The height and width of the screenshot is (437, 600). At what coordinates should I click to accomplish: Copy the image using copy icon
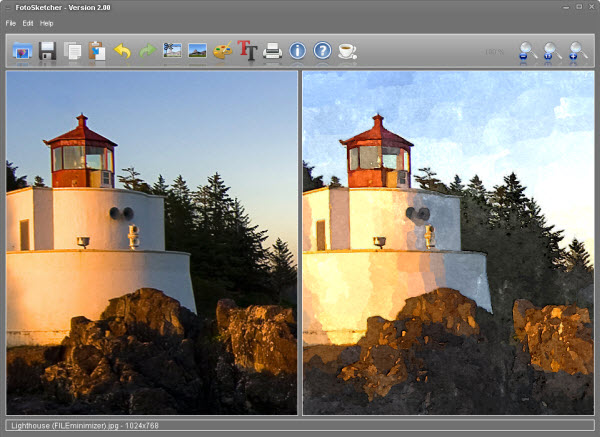tap(73, 50)
